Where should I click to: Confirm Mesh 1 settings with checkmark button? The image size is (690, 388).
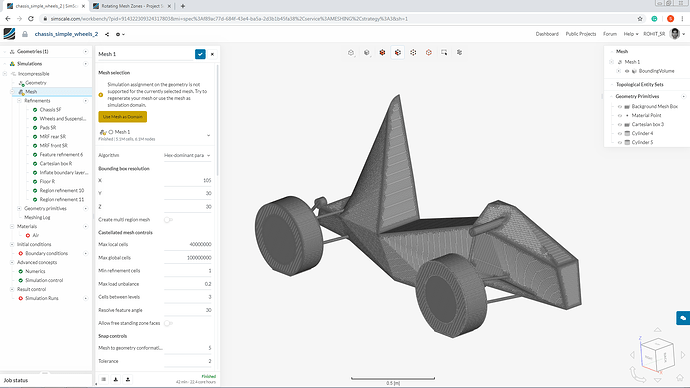[200, 54]
